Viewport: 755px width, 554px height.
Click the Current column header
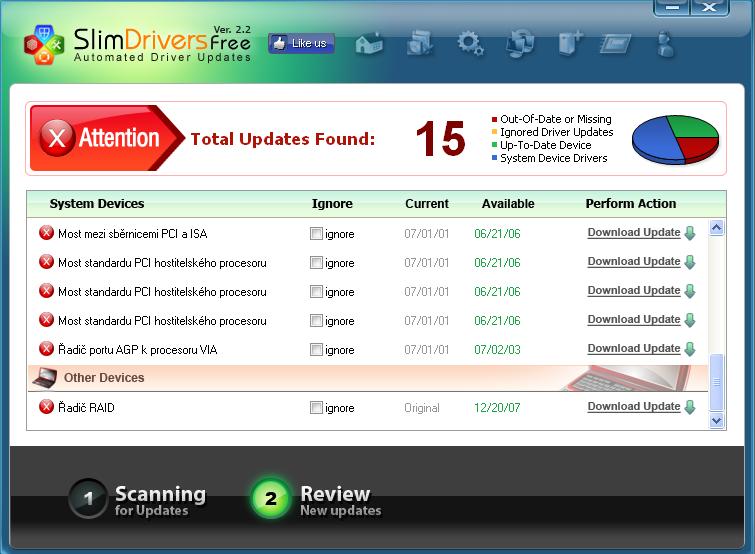click(x=427, y=204)
